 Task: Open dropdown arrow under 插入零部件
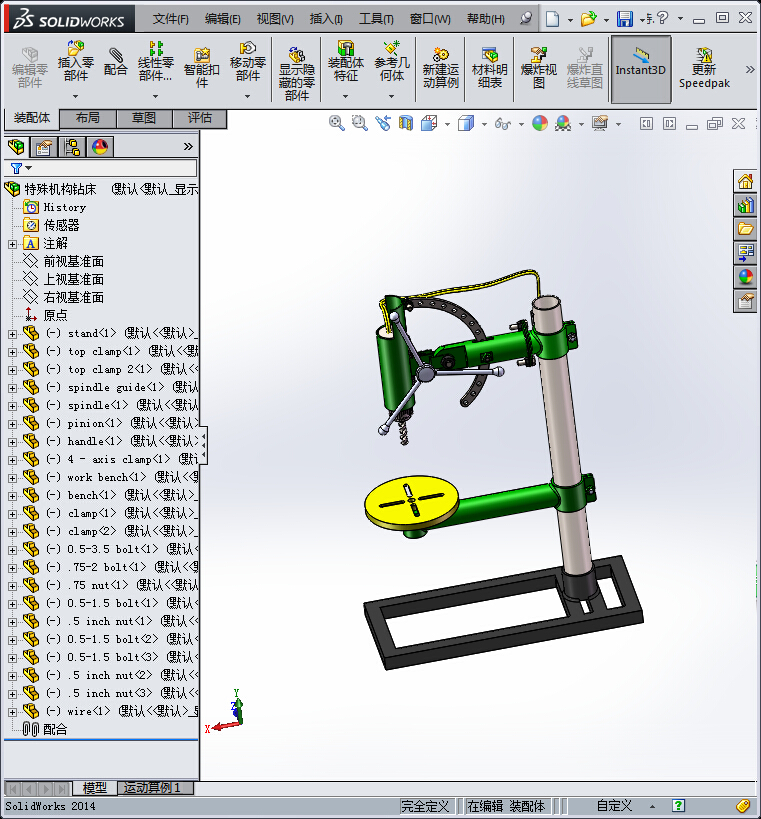pos(75,96)
